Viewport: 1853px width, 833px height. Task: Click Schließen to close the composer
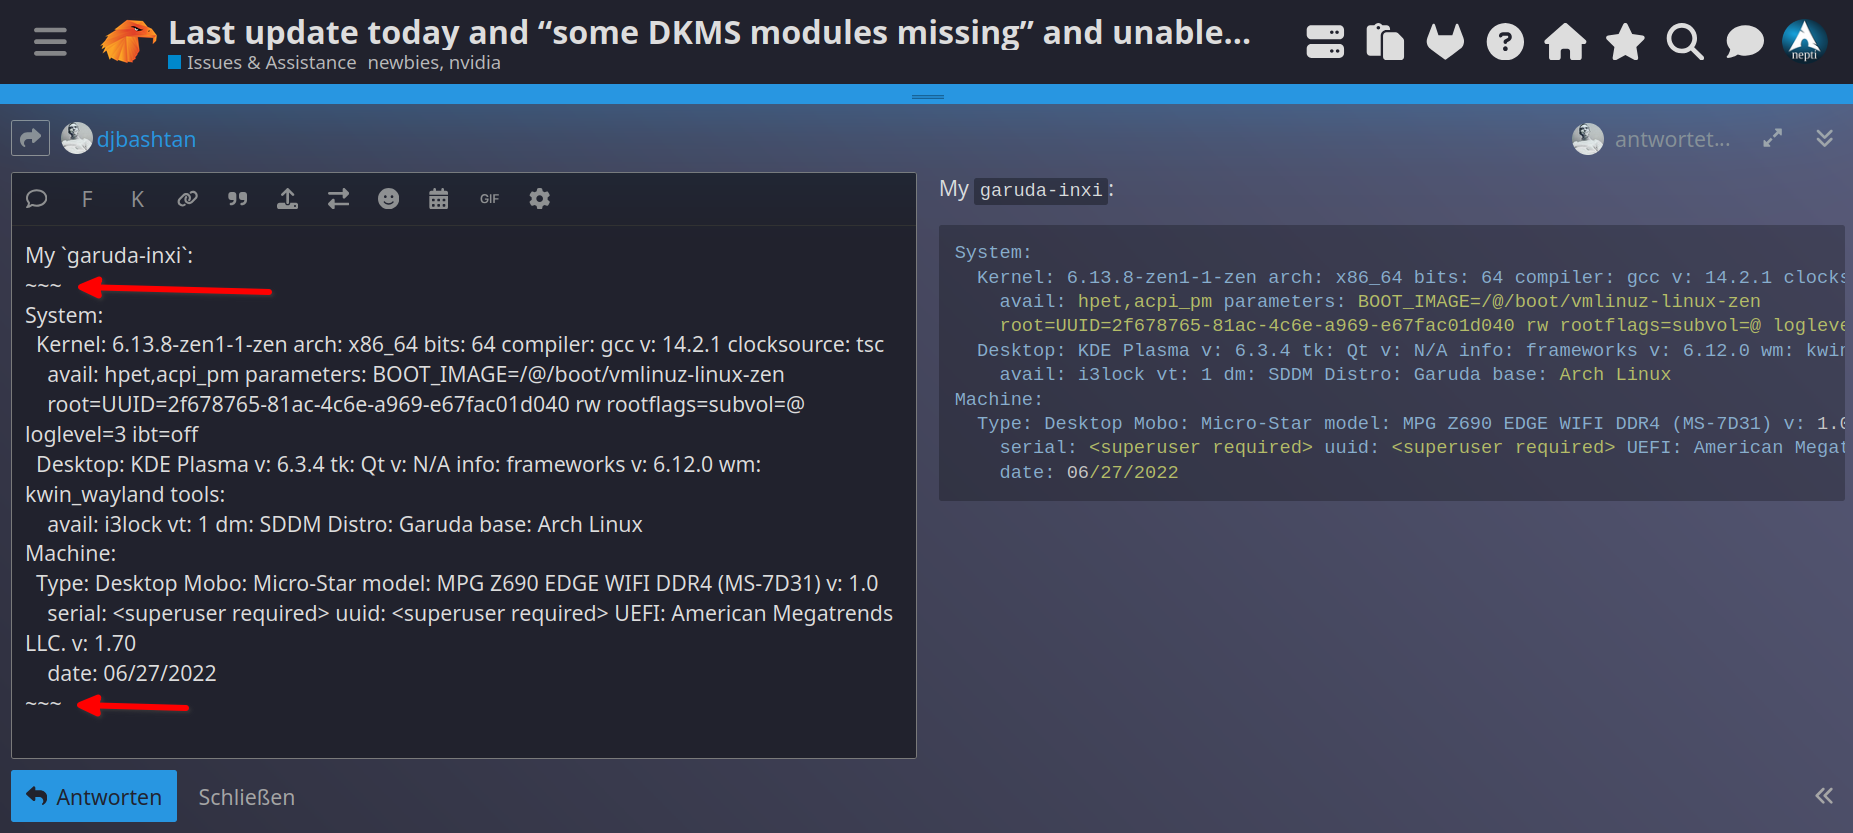pyautogui.click(x=246, y=797)
